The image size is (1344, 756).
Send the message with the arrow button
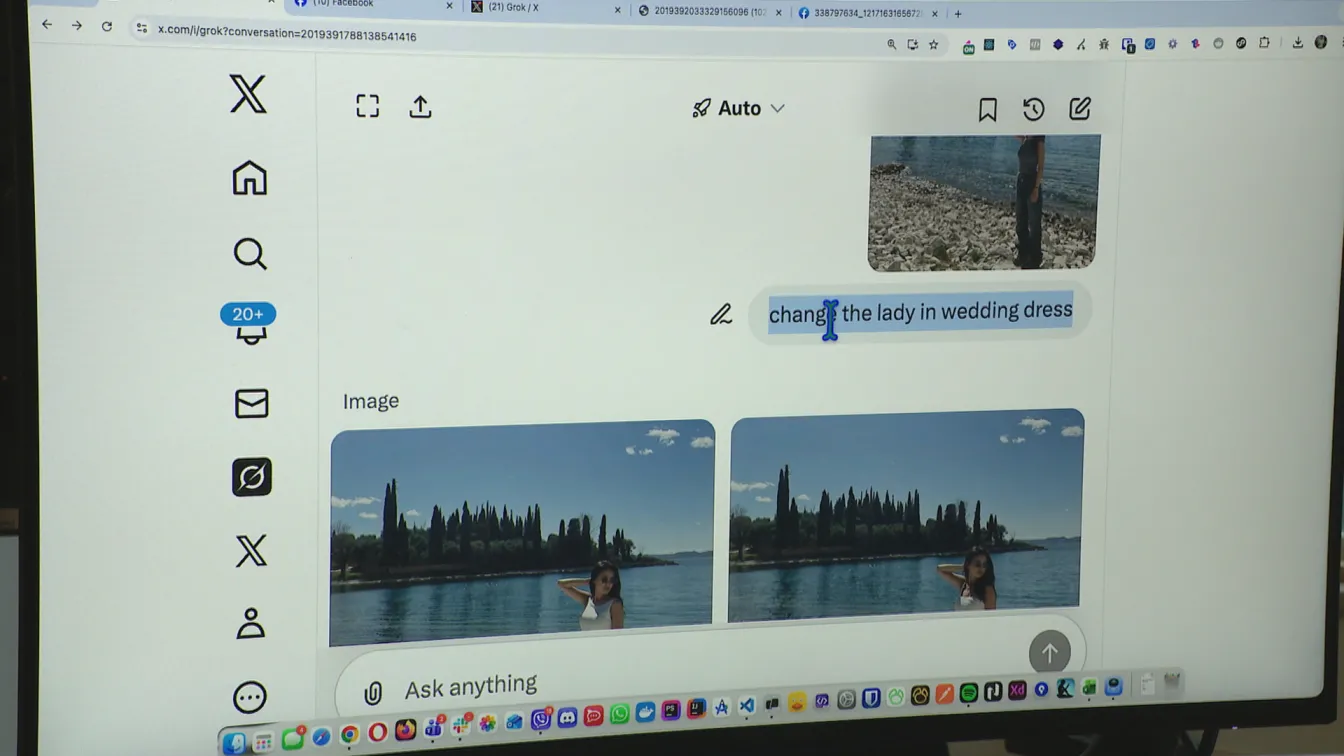point(1050,654)
